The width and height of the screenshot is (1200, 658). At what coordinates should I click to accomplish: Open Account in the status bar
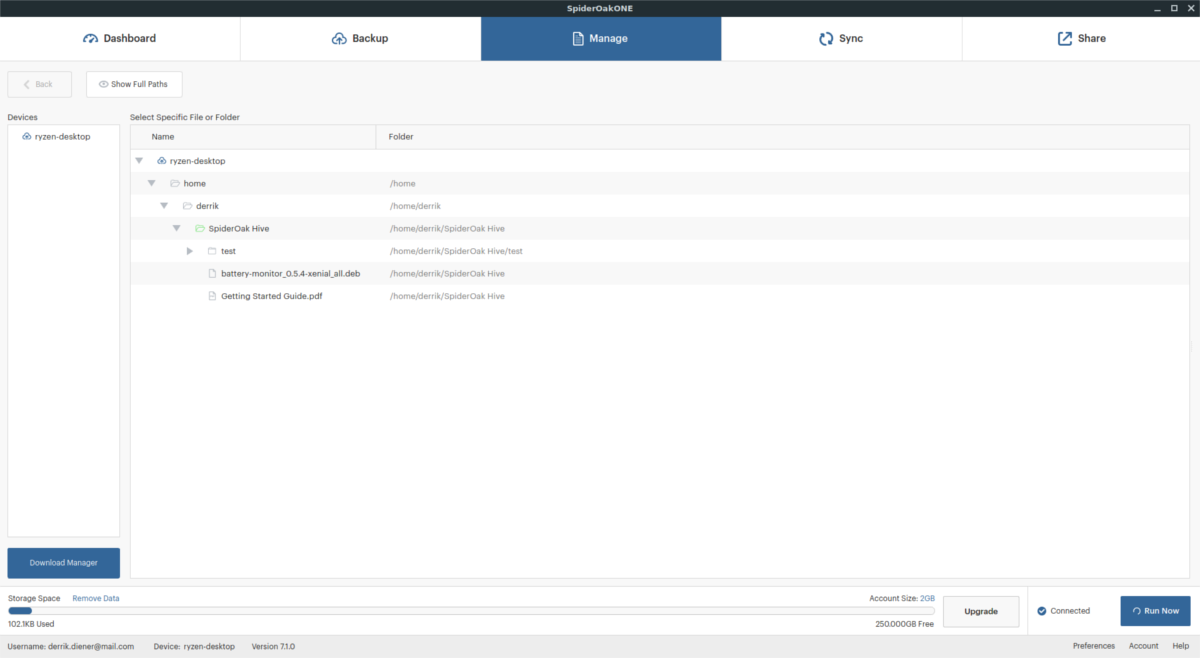1144,646
